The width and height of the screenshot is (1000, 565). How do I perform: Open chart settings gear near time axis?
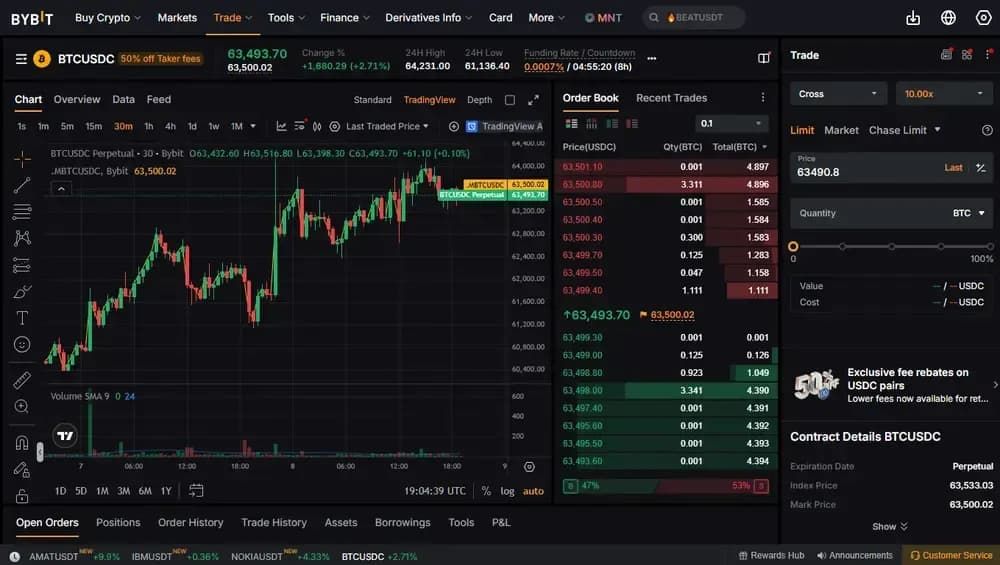pyautogui.click(x=529, y=467)
